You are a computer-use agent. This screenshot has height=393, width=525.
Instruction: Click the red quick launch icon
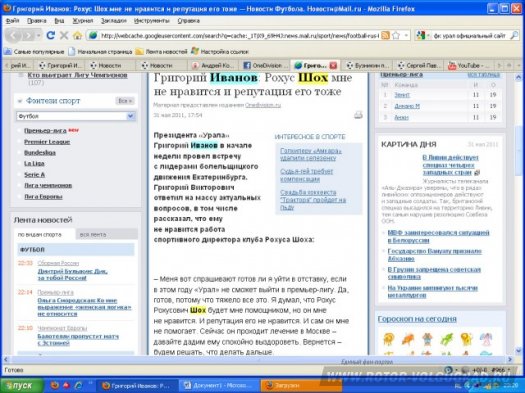click(x=67, y=385)
